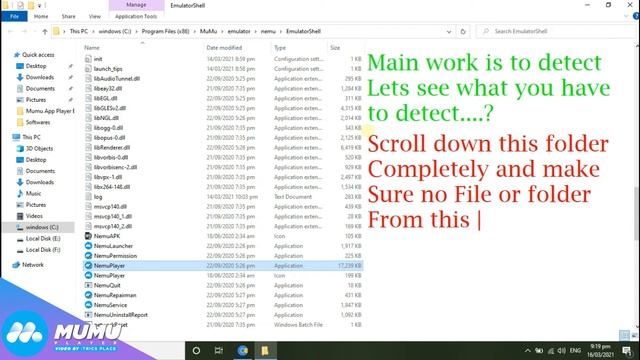
Task: Select NemuRepairman application icon
Action: [x=88, y=295]
